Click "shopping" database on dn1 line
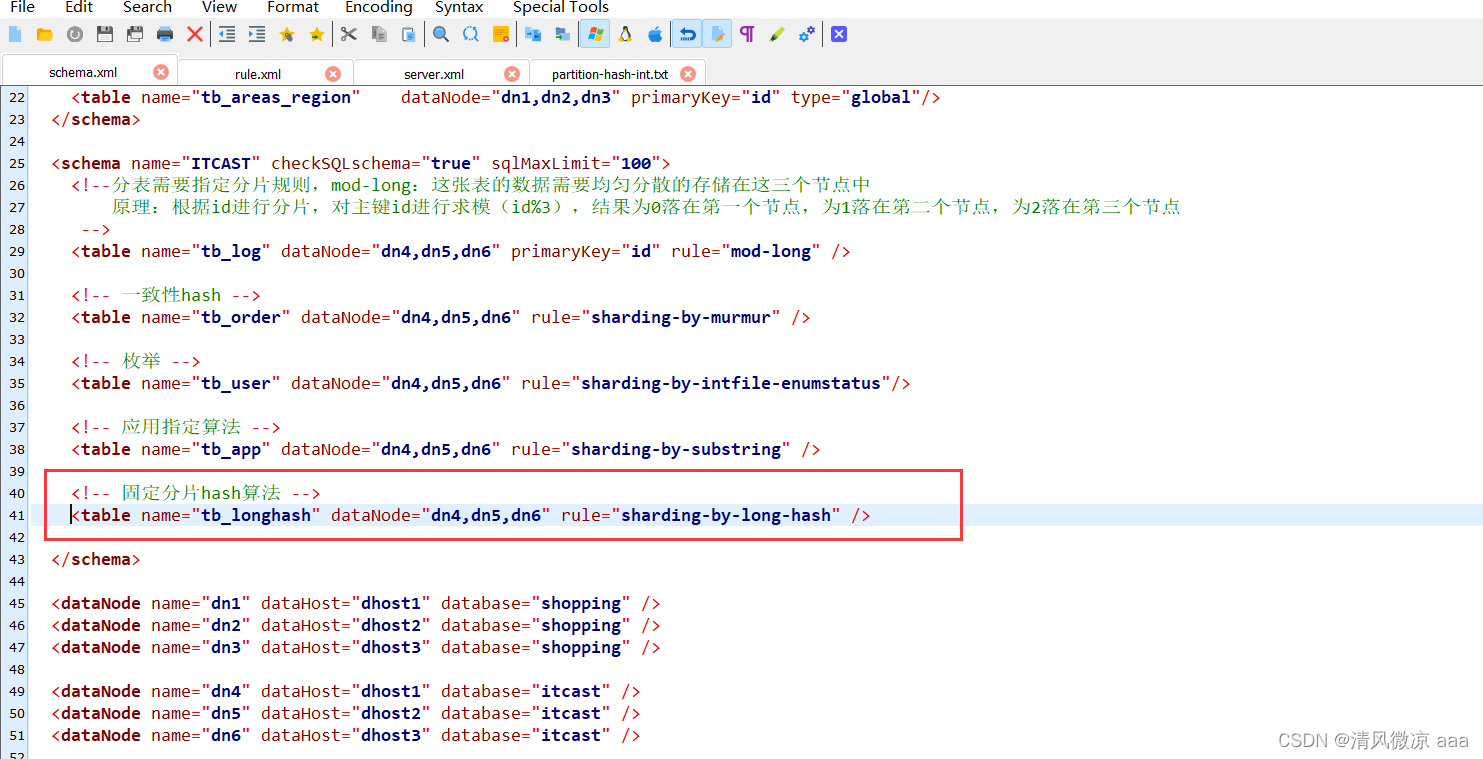The width and height of the screenshot is (1483, 759). pyautogui.click(x=581, y=603)
